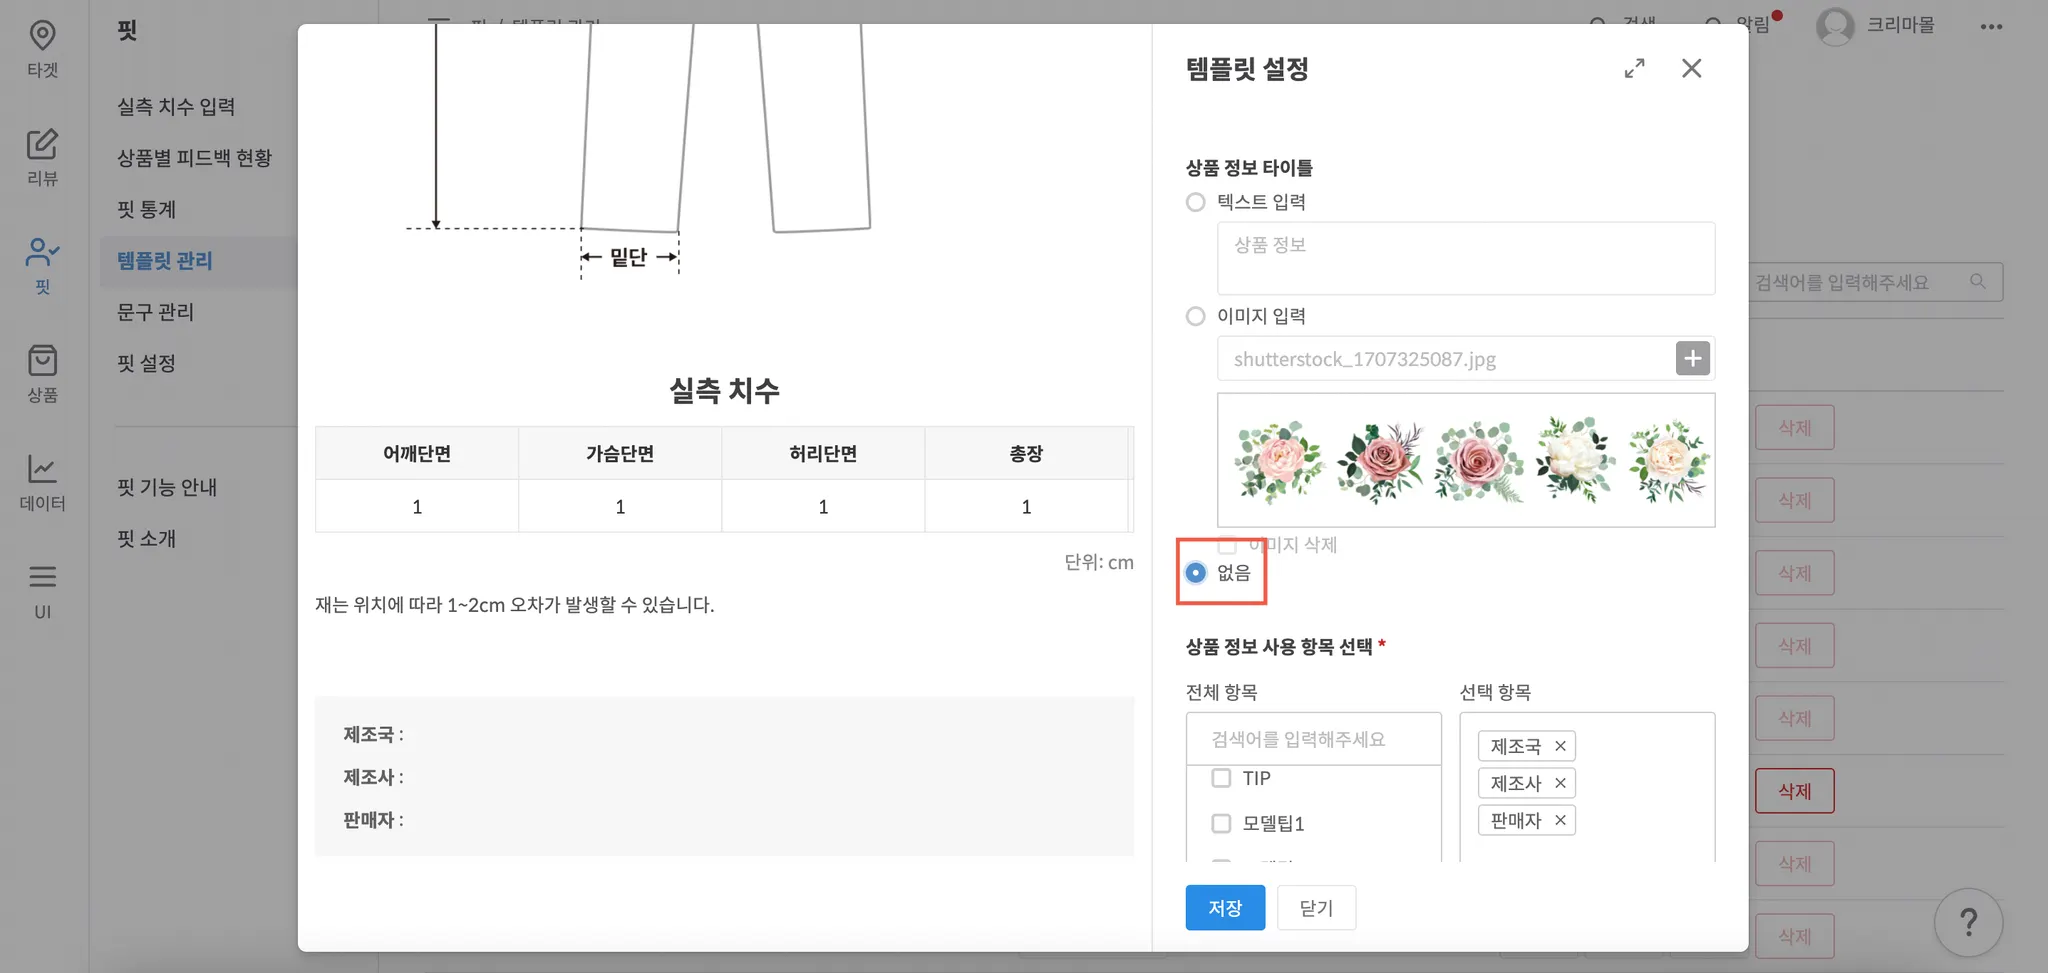The height and width of the screenshot is (973, 2048).
Task: Check the TIP item checkbox
Action: pos(1221,778)
